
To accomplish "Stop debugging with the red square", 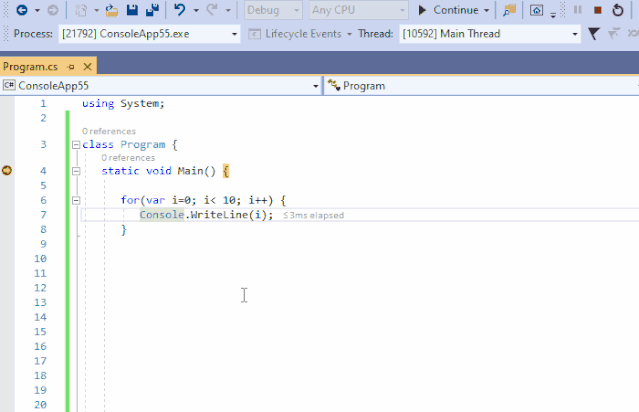I will click(x=597, y=10).
